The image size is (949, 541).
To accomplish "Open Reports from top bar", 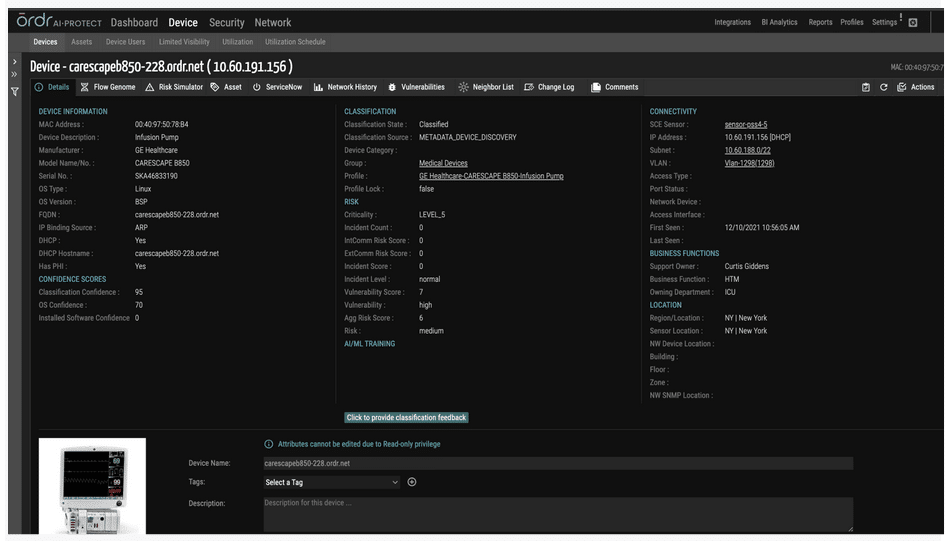I will [x=820, y=22].
